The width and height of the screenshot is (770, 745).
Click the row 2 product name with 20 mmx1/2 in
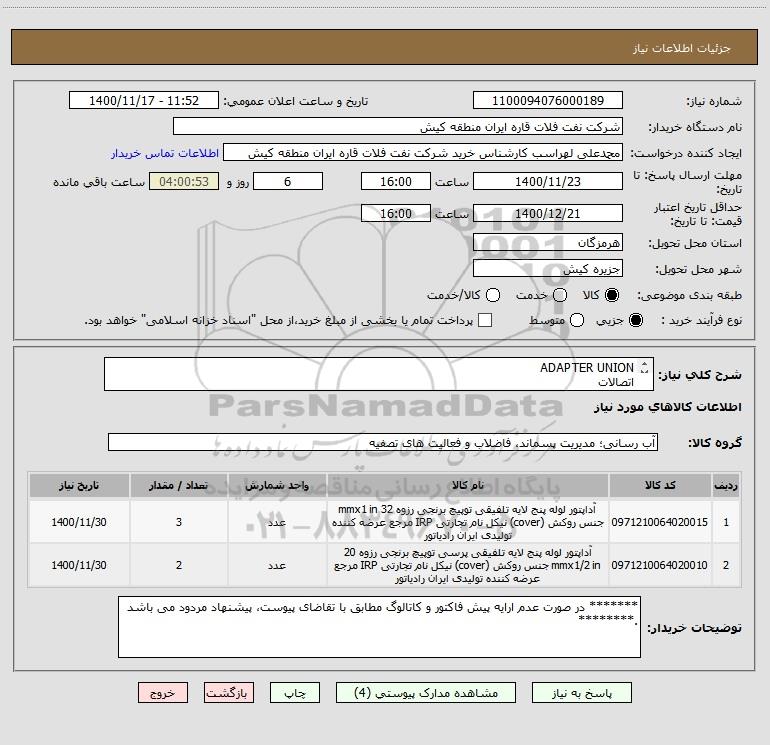(x=468, y=565)
